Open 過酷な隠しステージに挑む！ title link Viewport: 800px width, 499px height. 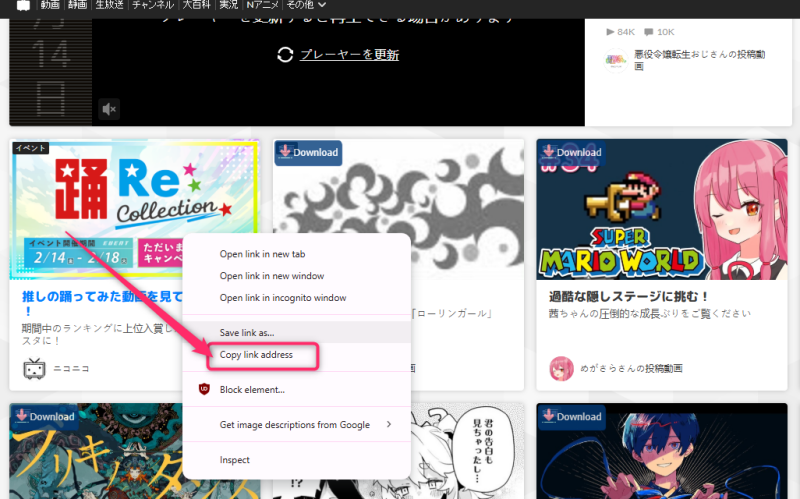point(629,296)
